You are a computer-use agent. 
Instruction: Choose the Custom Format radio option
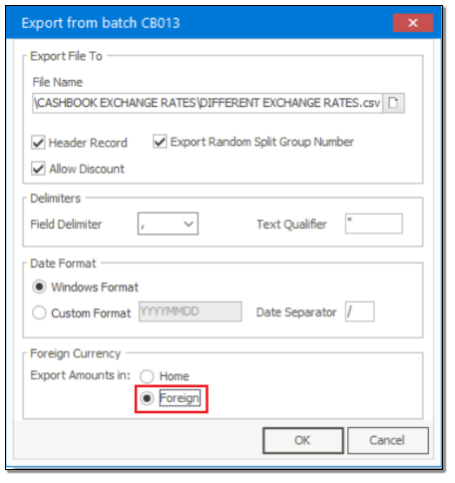[39, 313]
